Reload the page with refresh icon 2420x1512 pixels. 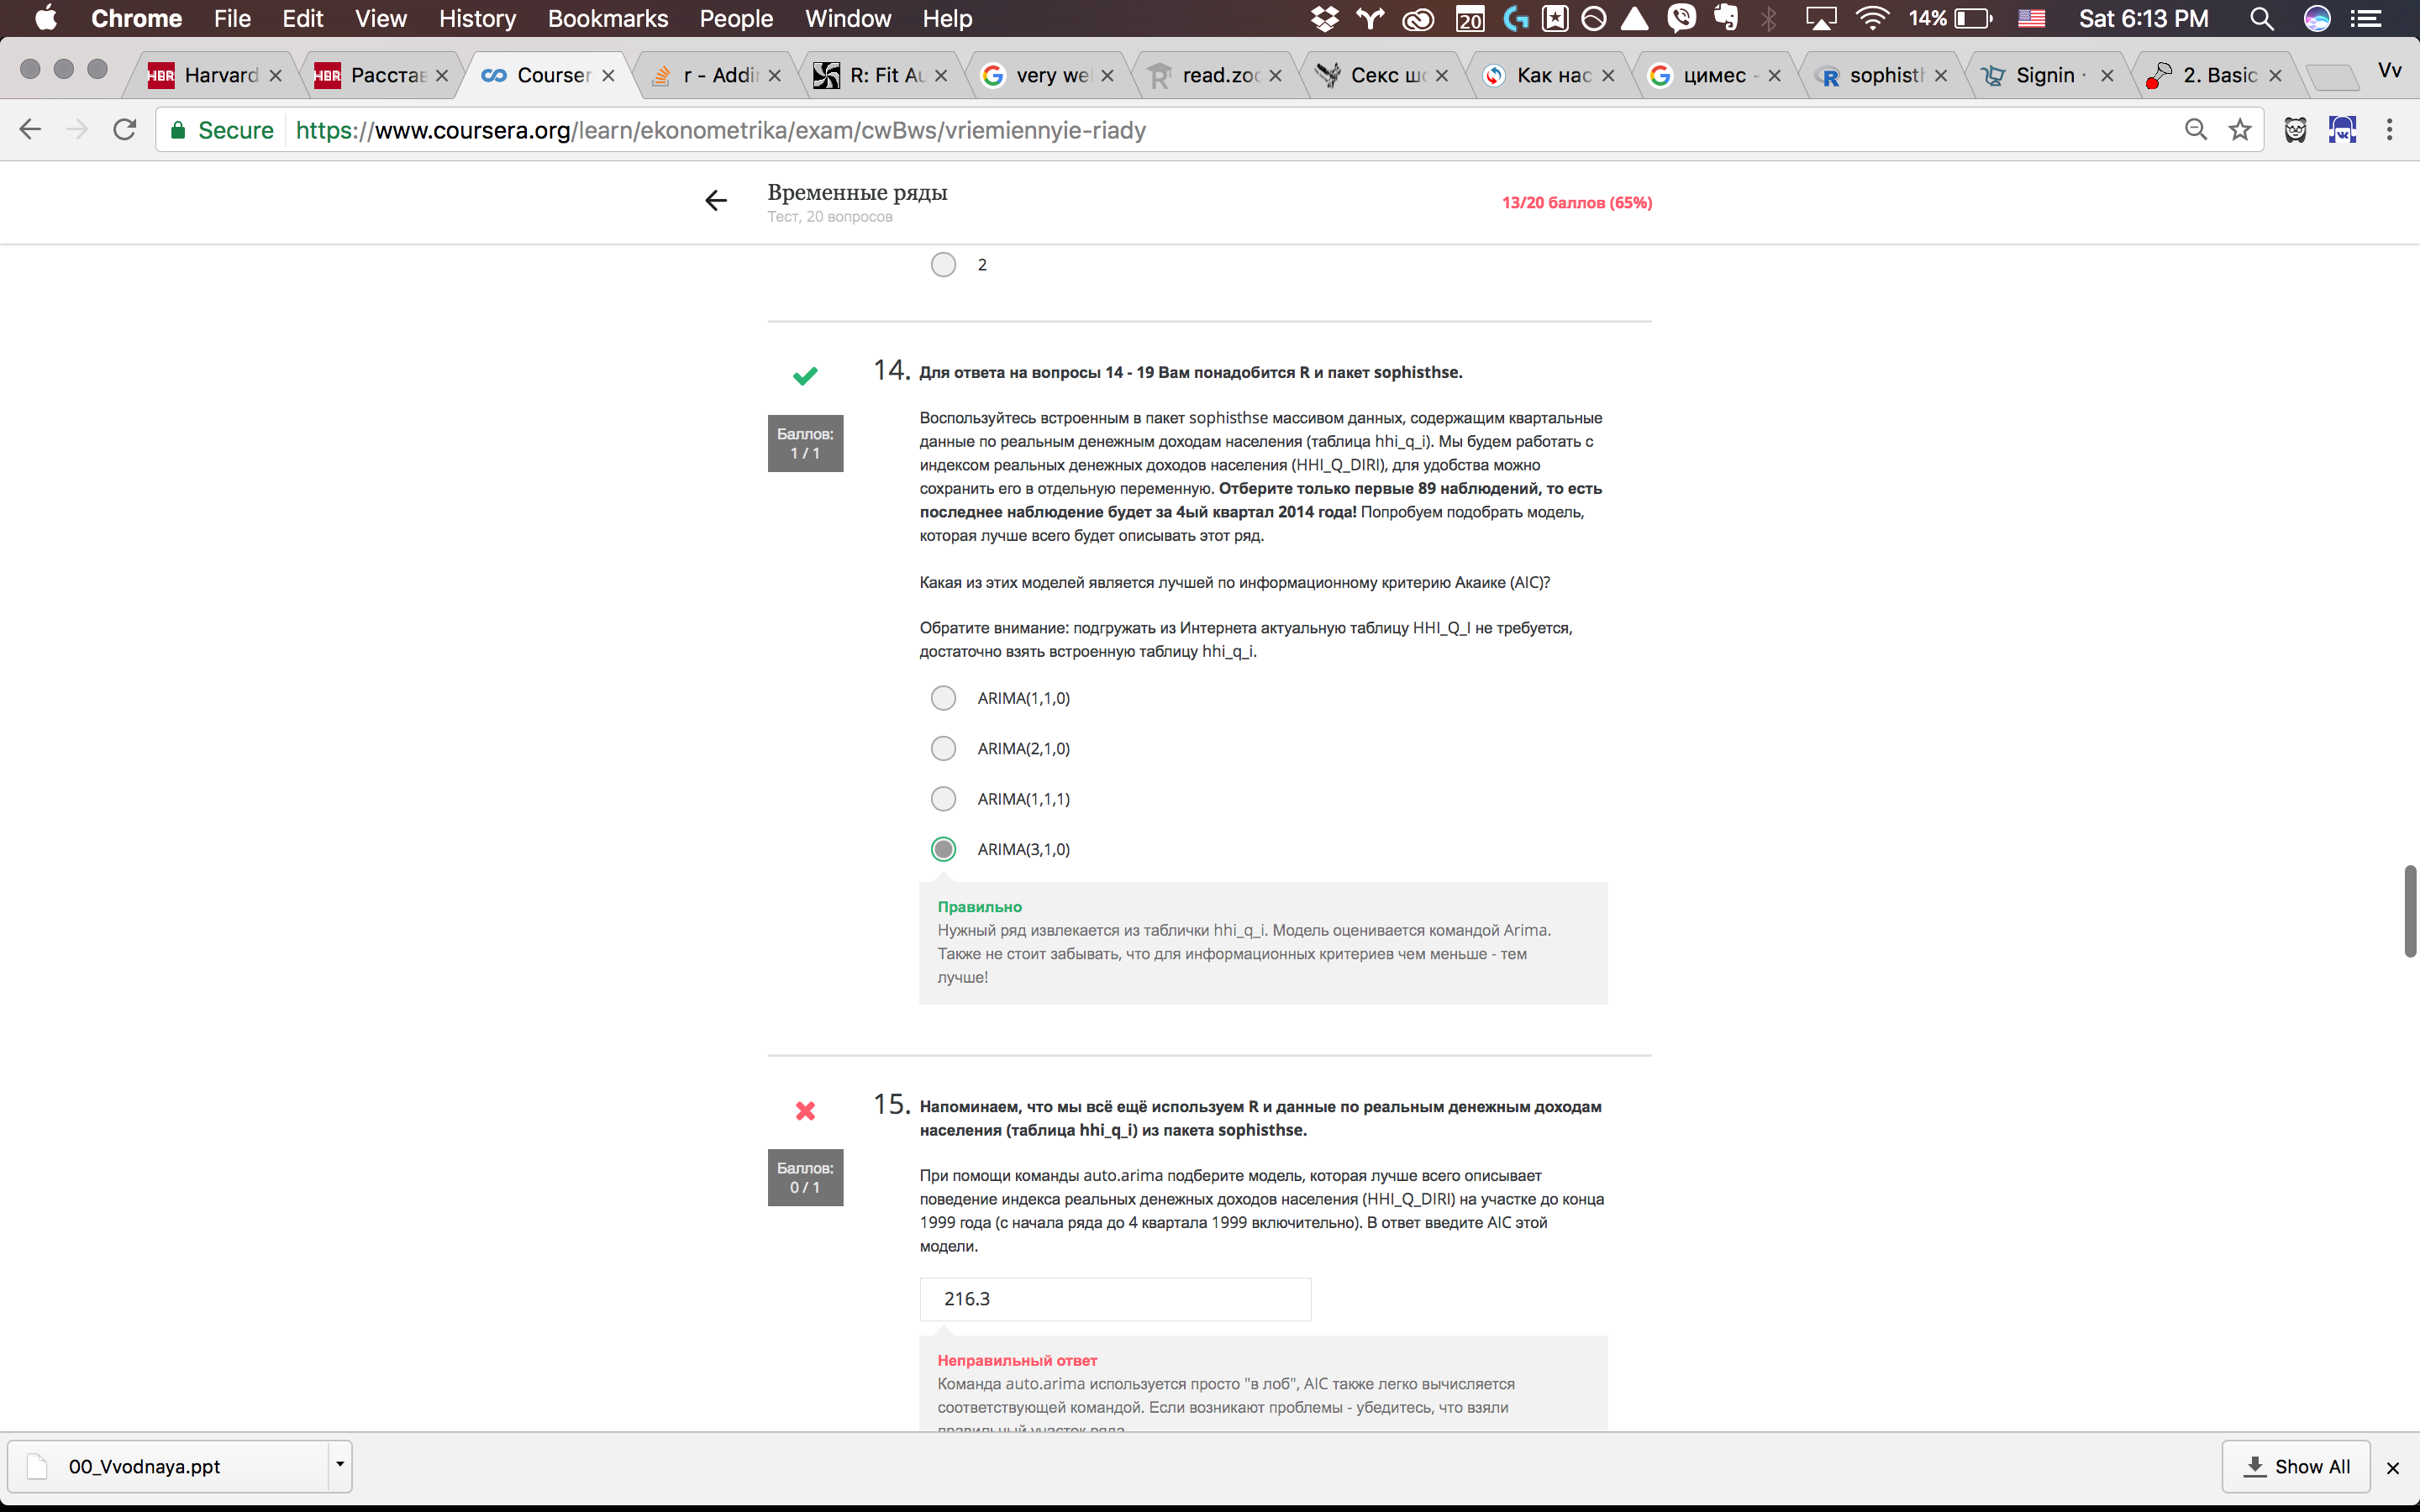point(125,130)
